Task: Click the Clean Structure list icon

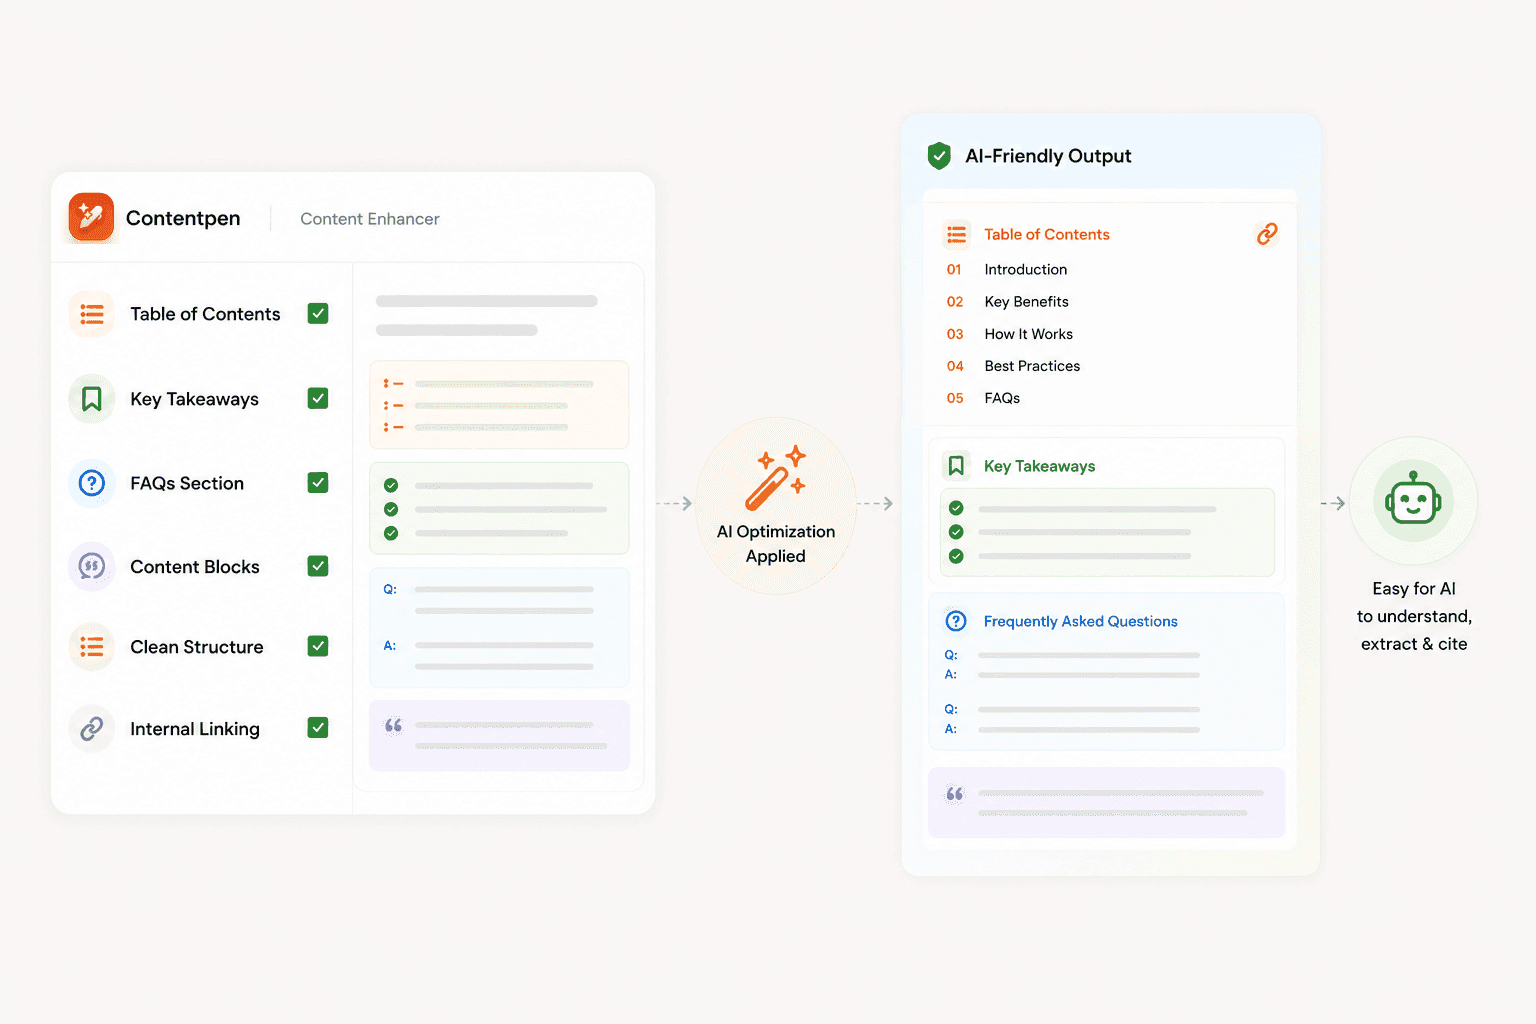Action: coord(92,647)
